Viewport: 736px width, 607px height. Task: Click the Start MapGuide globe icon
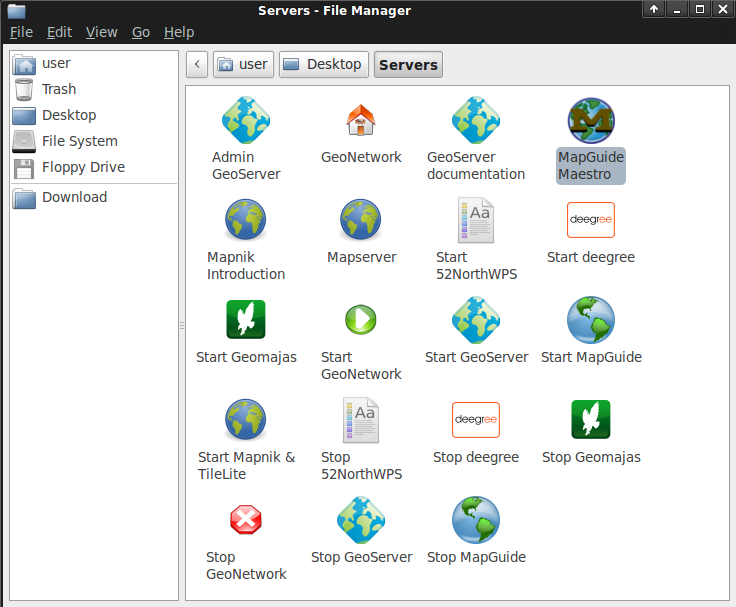[591, 320]
